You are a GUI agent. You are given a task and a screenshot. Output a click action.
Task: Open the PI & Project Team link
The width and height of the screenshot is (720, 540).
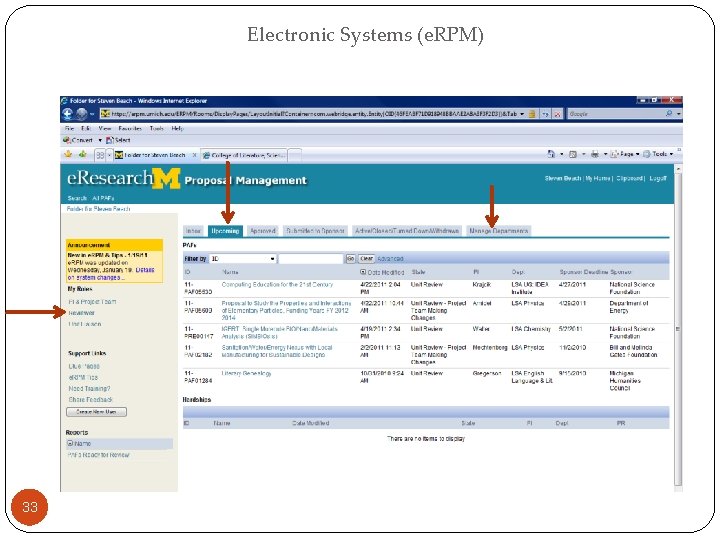pos(92,302)
